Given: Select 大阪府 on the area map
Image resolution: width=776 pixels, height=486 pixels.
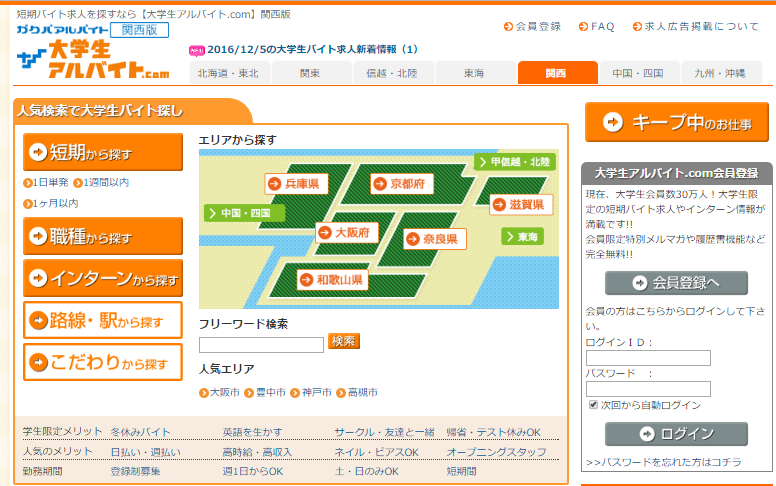Looking at the screenshot, I should [347, 232].
